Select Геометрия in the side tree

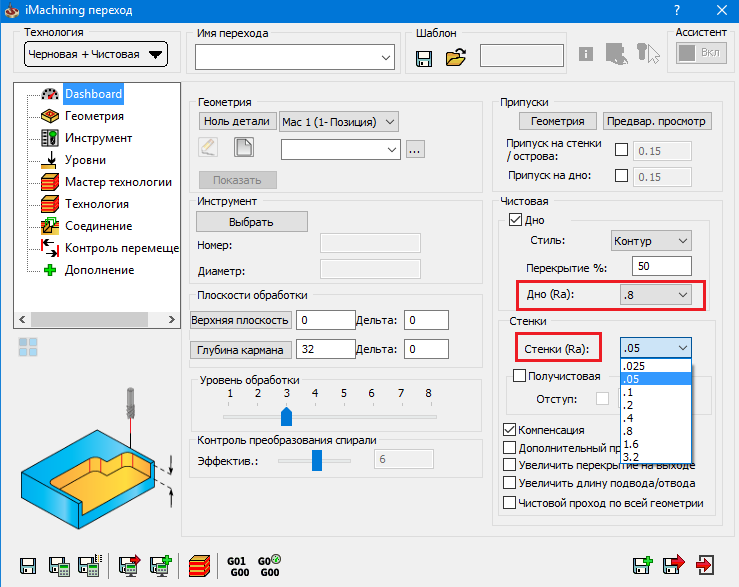click(94, 116)
